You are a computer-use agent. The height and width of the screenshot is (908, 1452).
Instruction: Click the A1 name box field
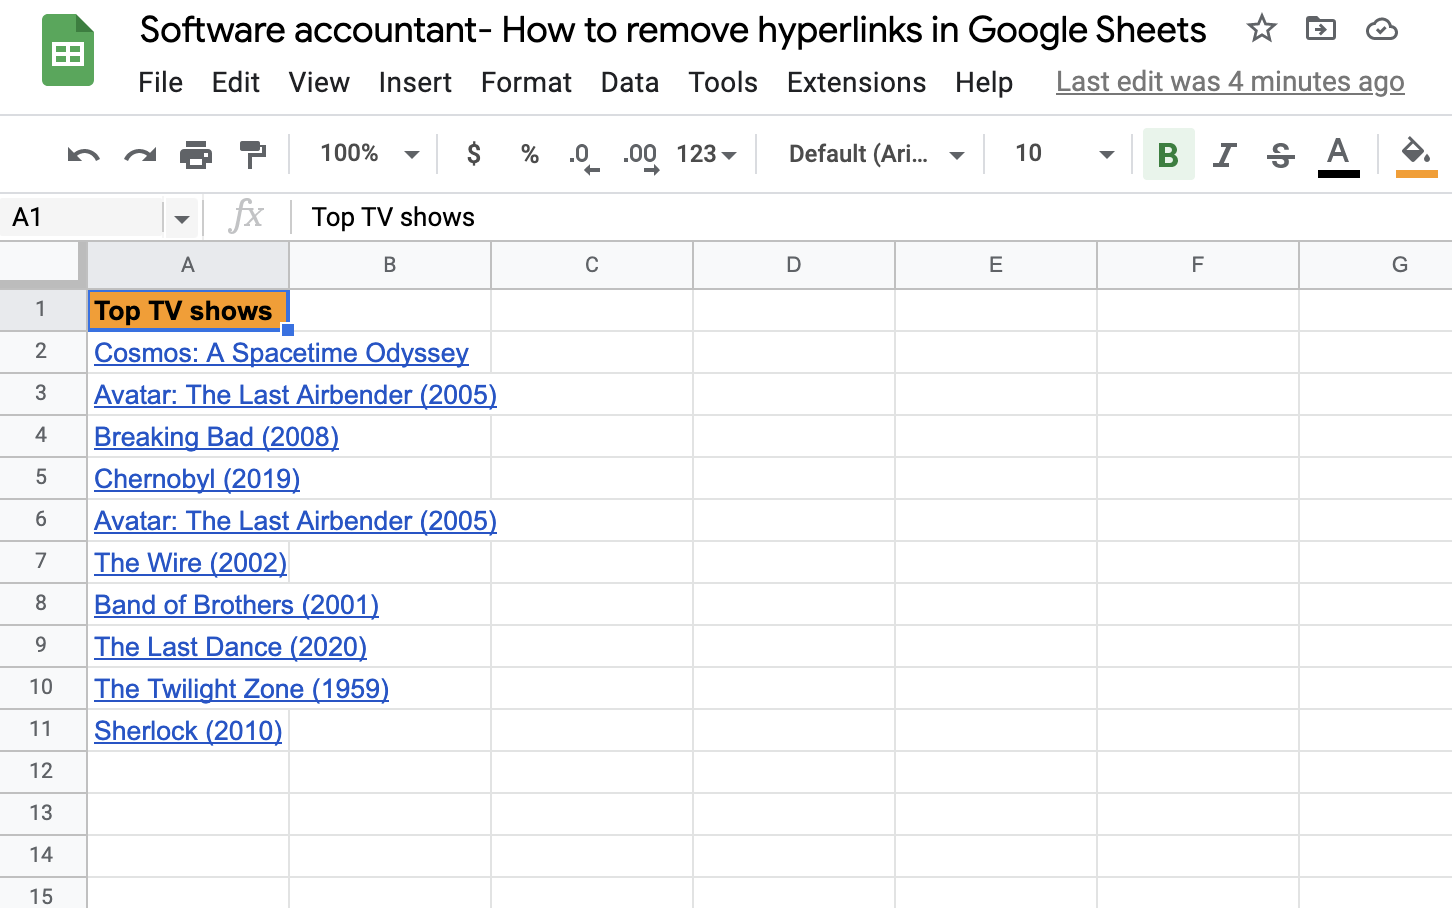pos(82,218)
